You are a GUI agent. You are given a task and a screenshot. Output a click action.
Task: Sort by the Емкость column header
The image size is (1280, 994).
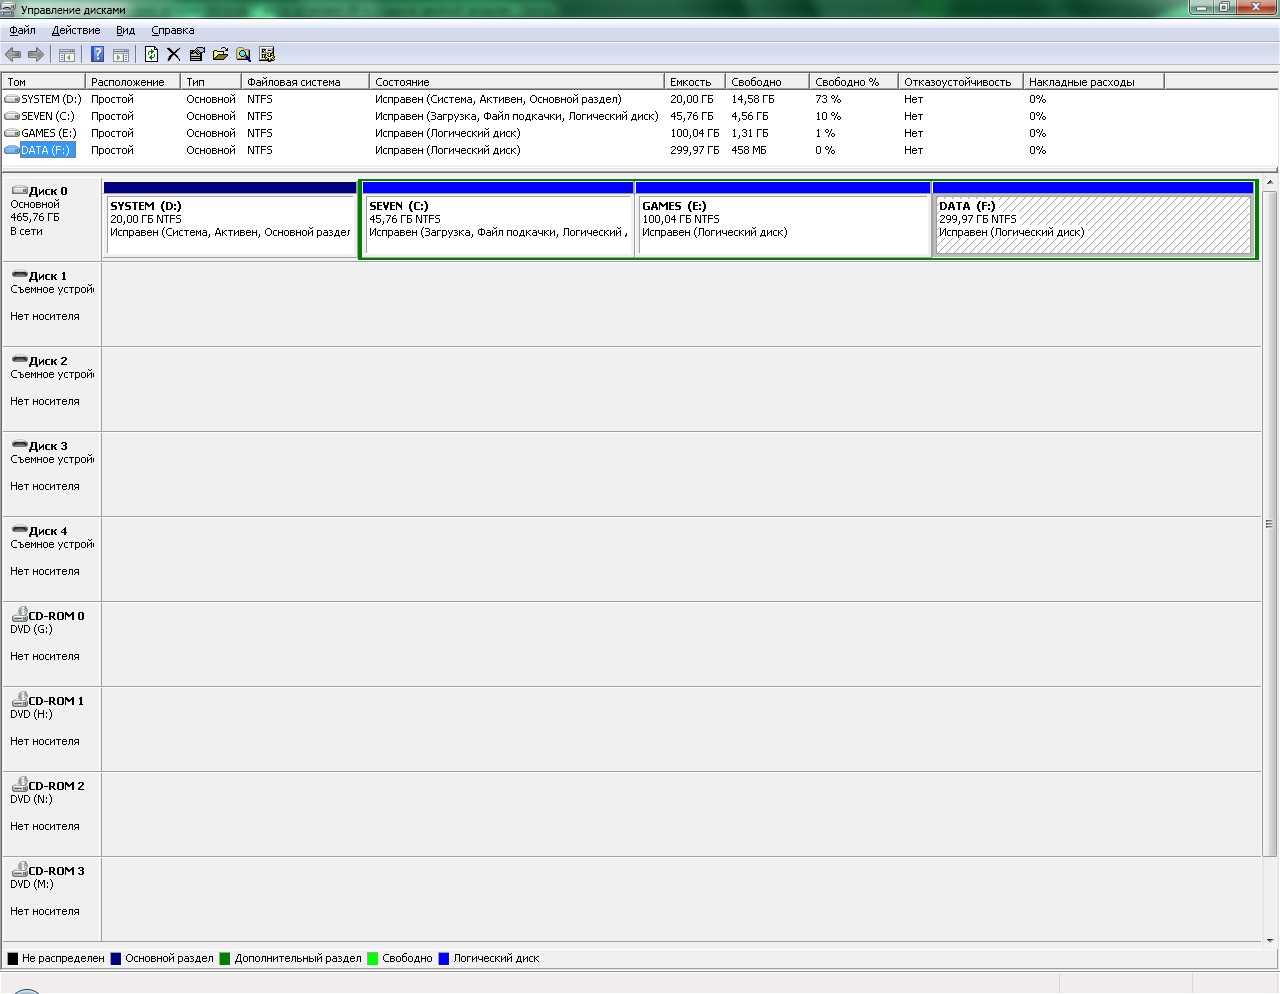(694, 82)
